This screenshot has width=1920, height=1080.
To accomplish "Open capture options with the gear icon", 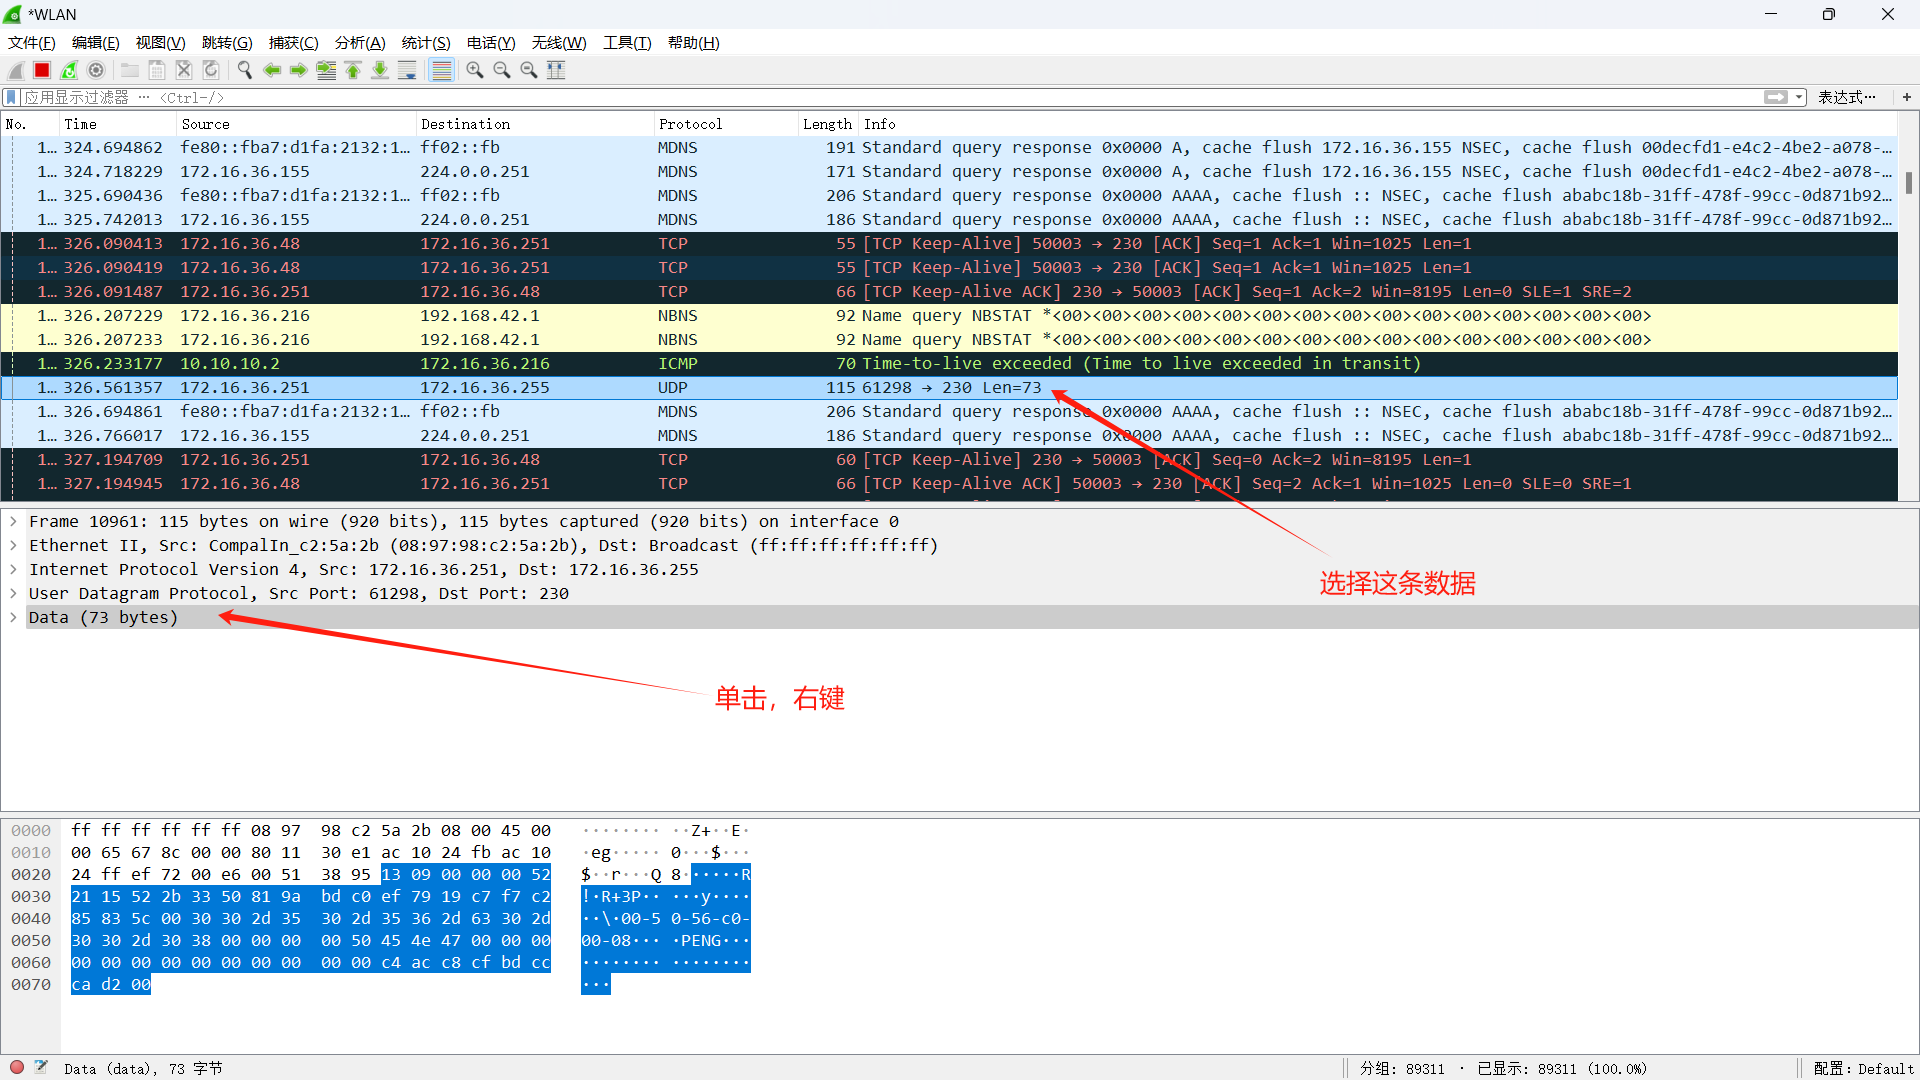I will click(x=96, y=70).
